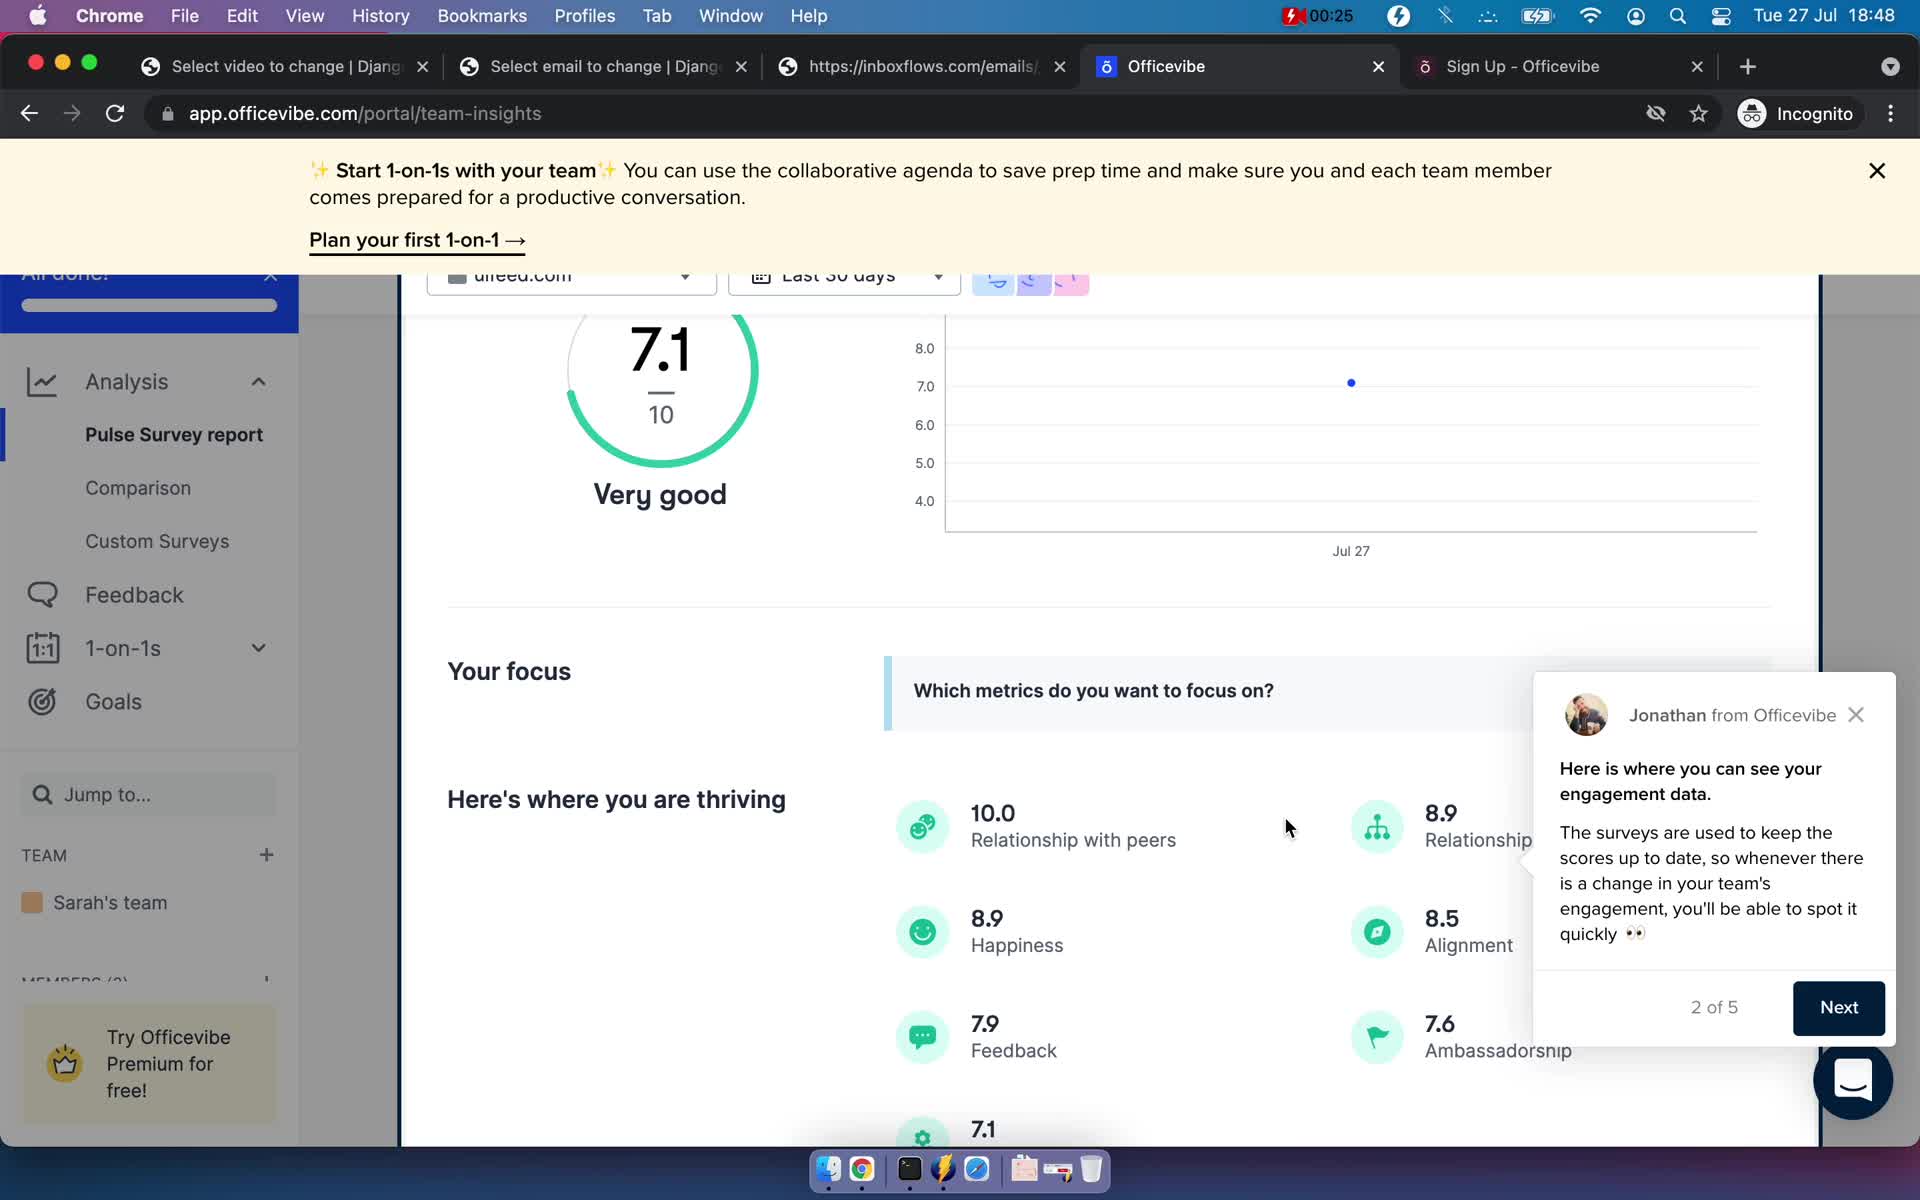Open a new browser tab
The image size is (1920, 1200).
tap(1747, 67)
